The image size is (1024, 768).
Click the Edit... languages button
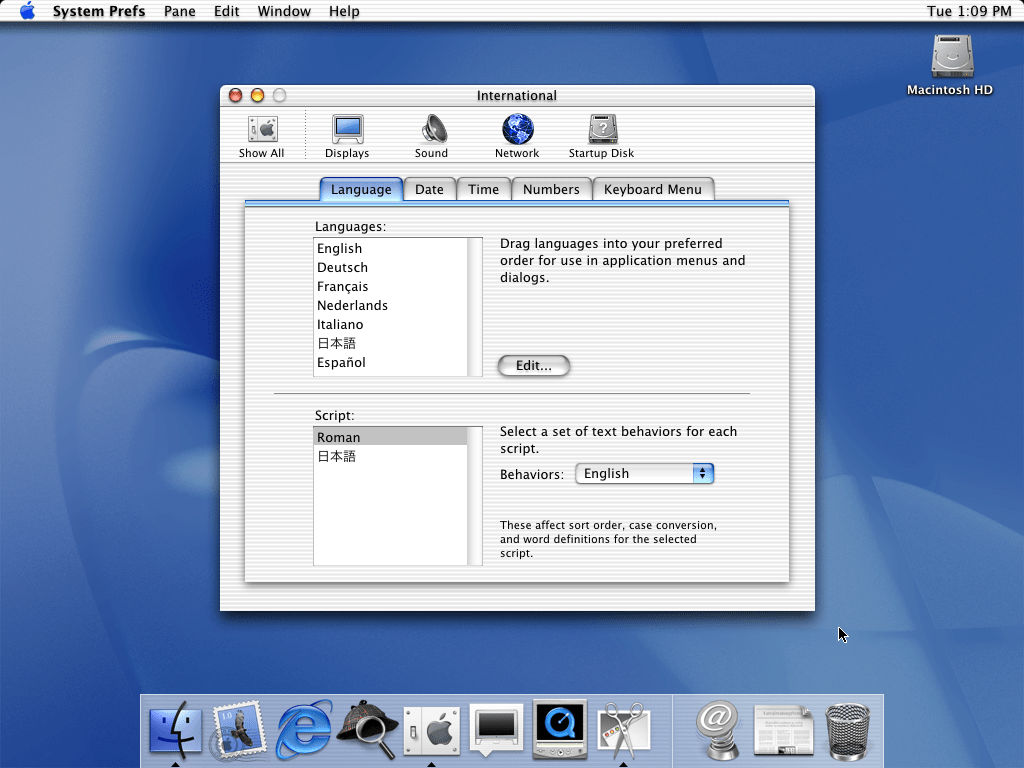pyautogui.click(x=533, y=366)
